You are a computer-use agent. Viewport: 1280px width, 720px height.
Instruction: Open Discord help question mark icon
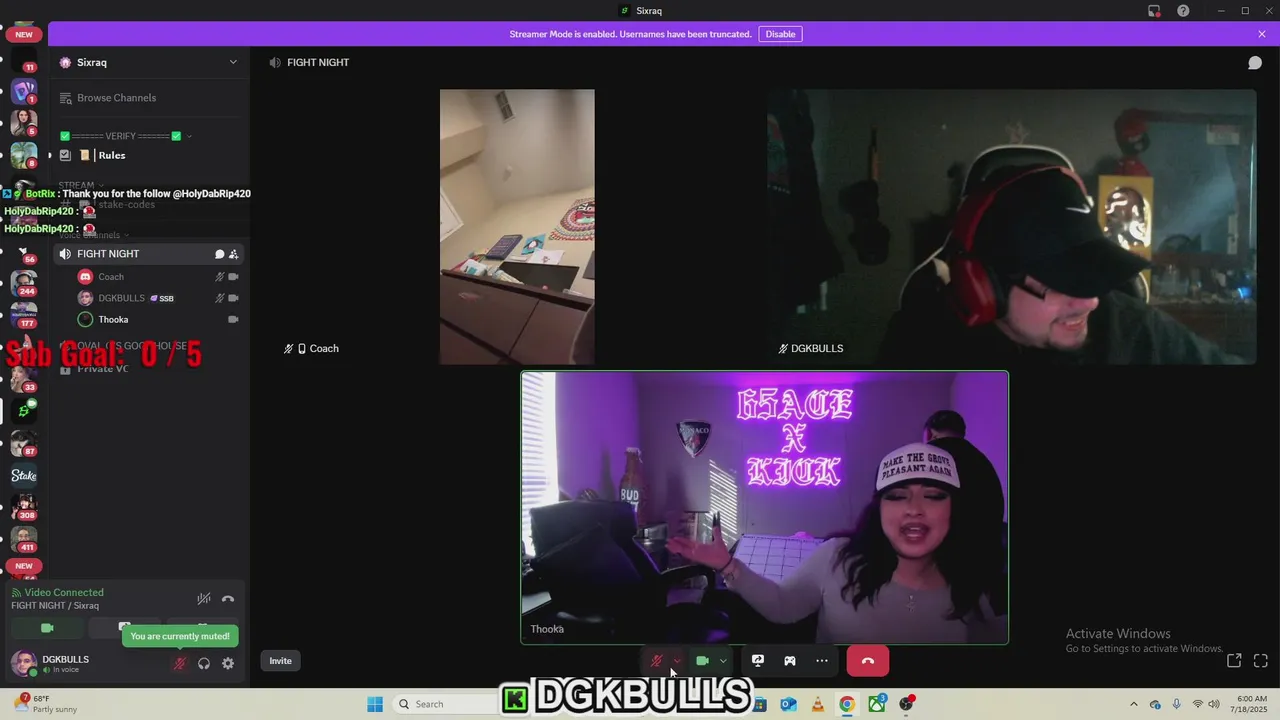pos(1184,11)
